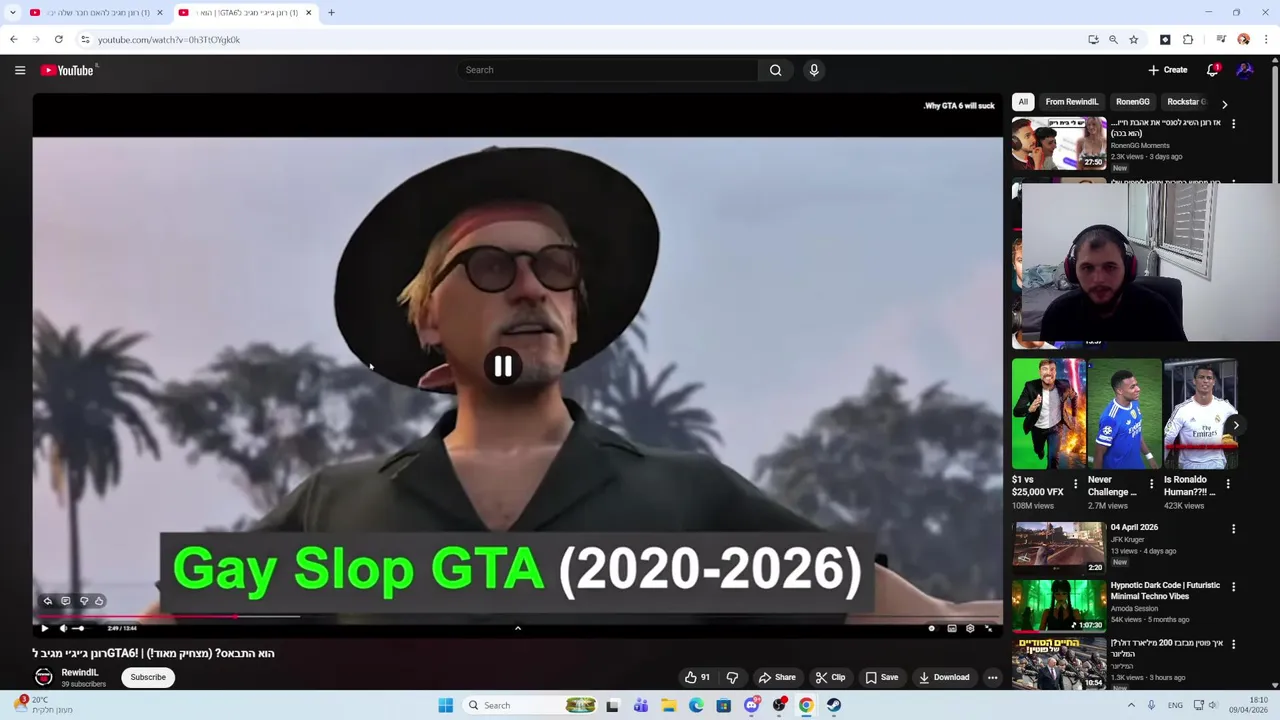Open tab search dropdown in Chrome
The image size is (1280, 720).
13,13
